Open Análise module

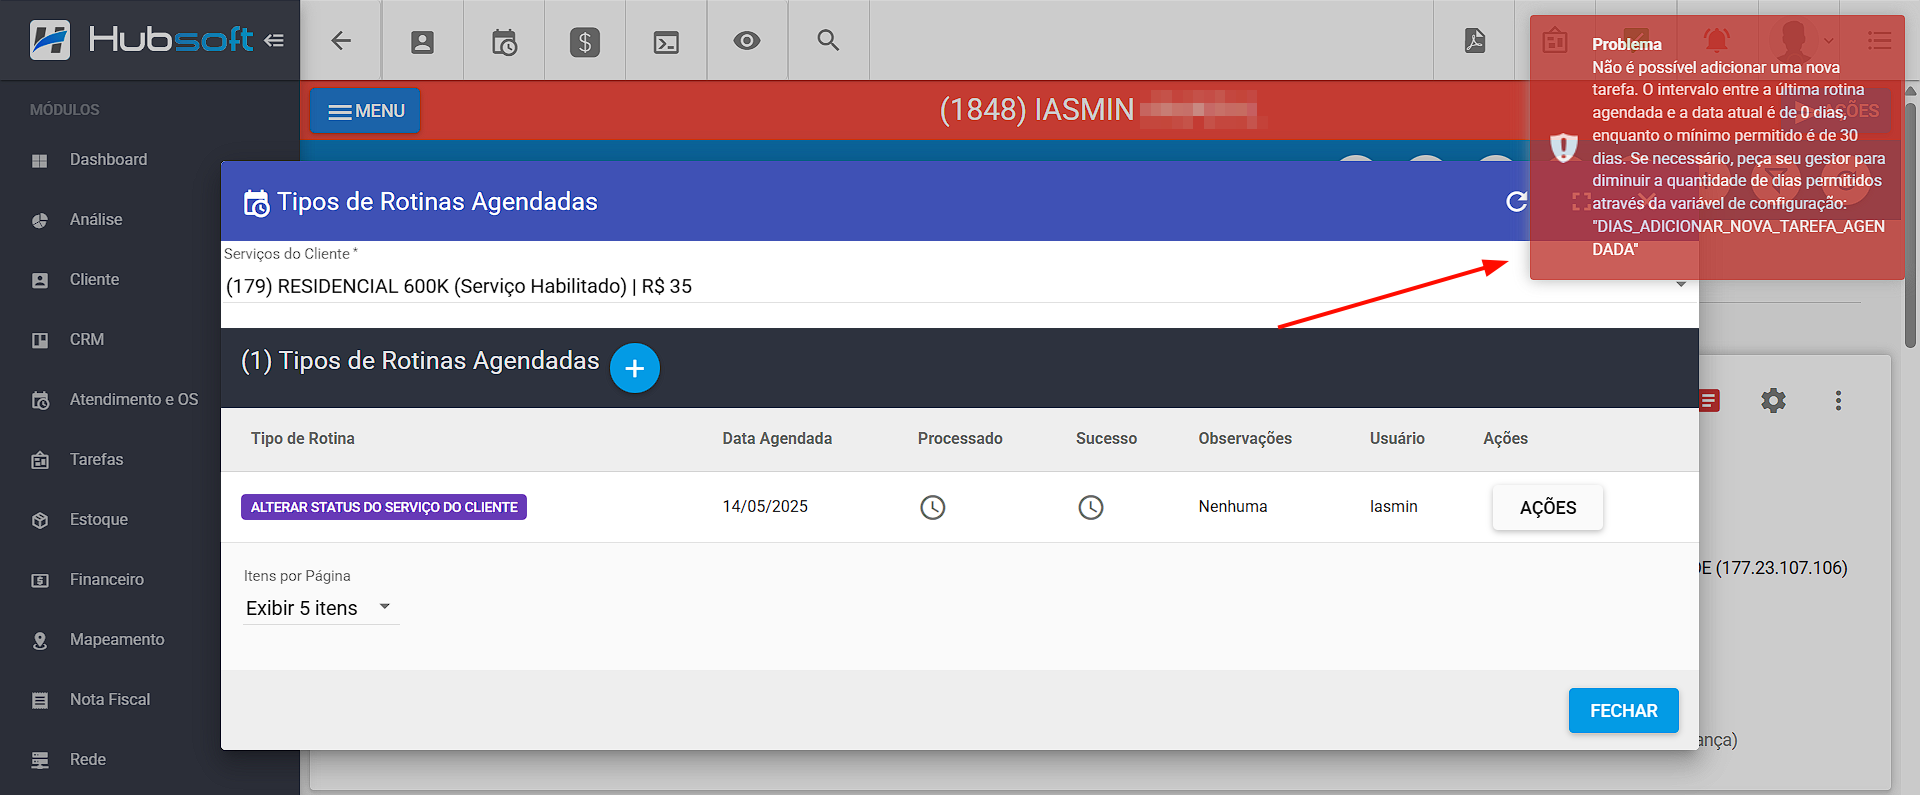[96, 219]
